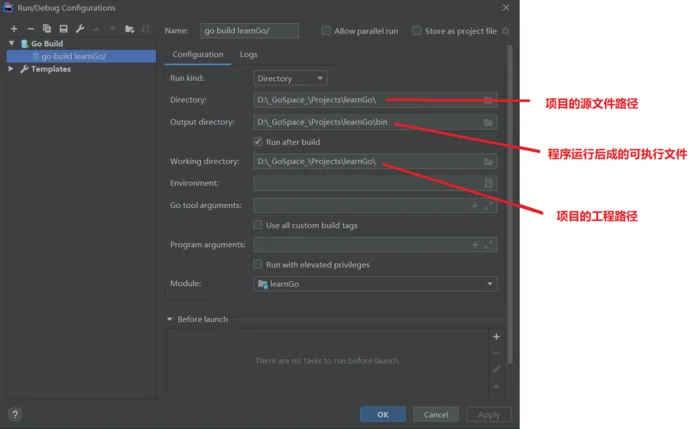Open the Module learnGo dropdown
Image resolution: width=700 pixels, height=429 pixels.
click(375, 284)
